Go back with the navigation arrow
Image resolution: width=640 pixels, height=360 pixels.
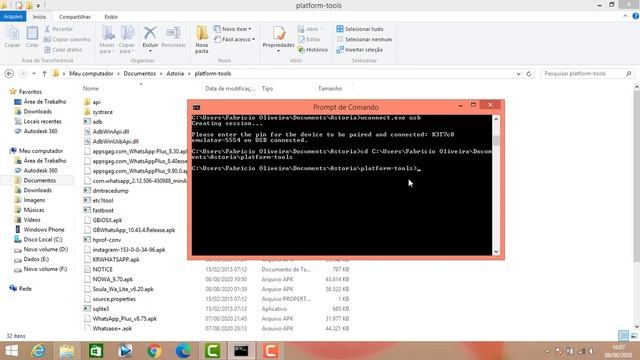coord(9,73)
